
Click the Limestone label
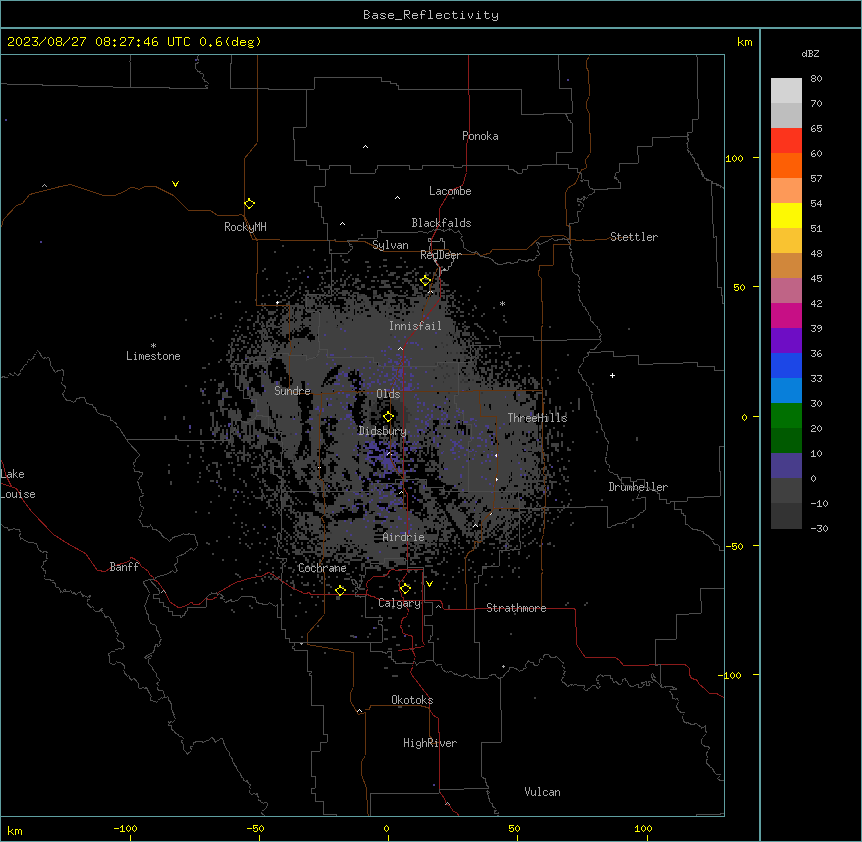click(153, 356)
